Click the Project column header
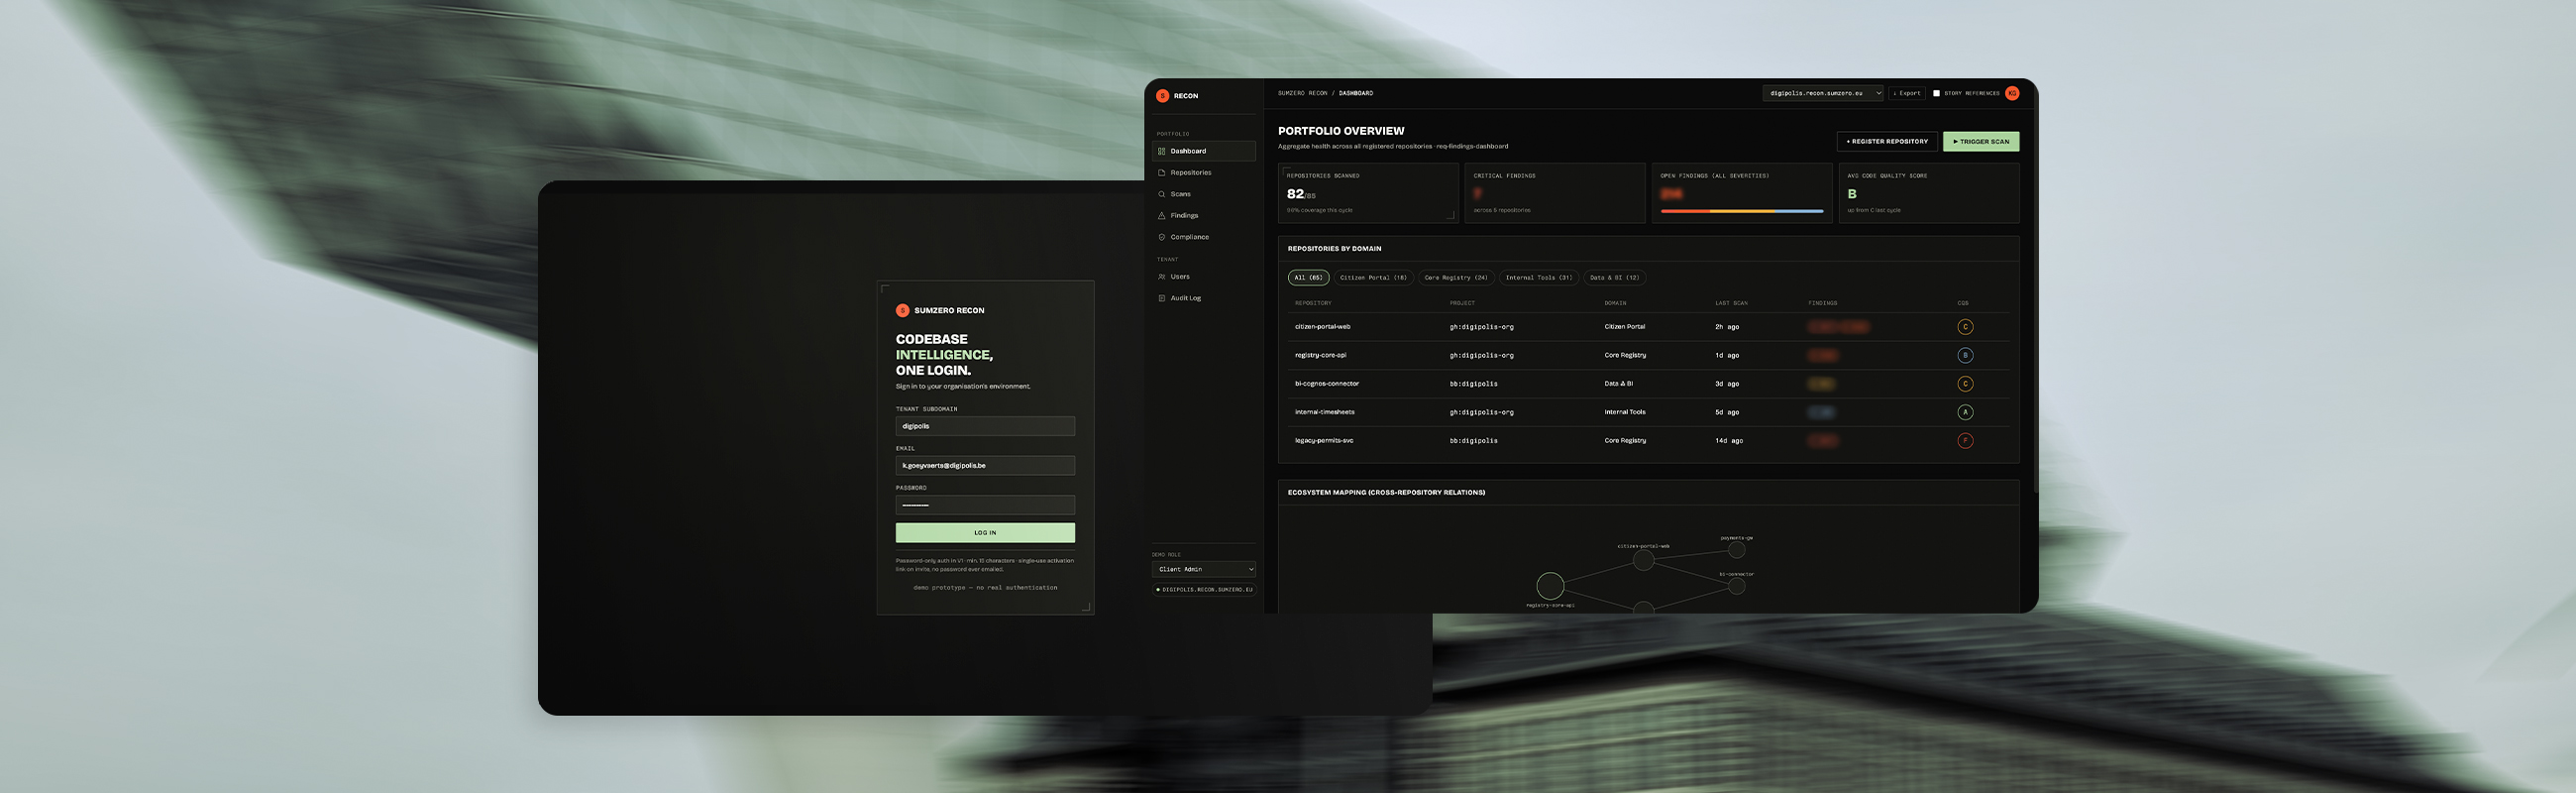Screen dimensions: 2576x793 coord(1462,303)
